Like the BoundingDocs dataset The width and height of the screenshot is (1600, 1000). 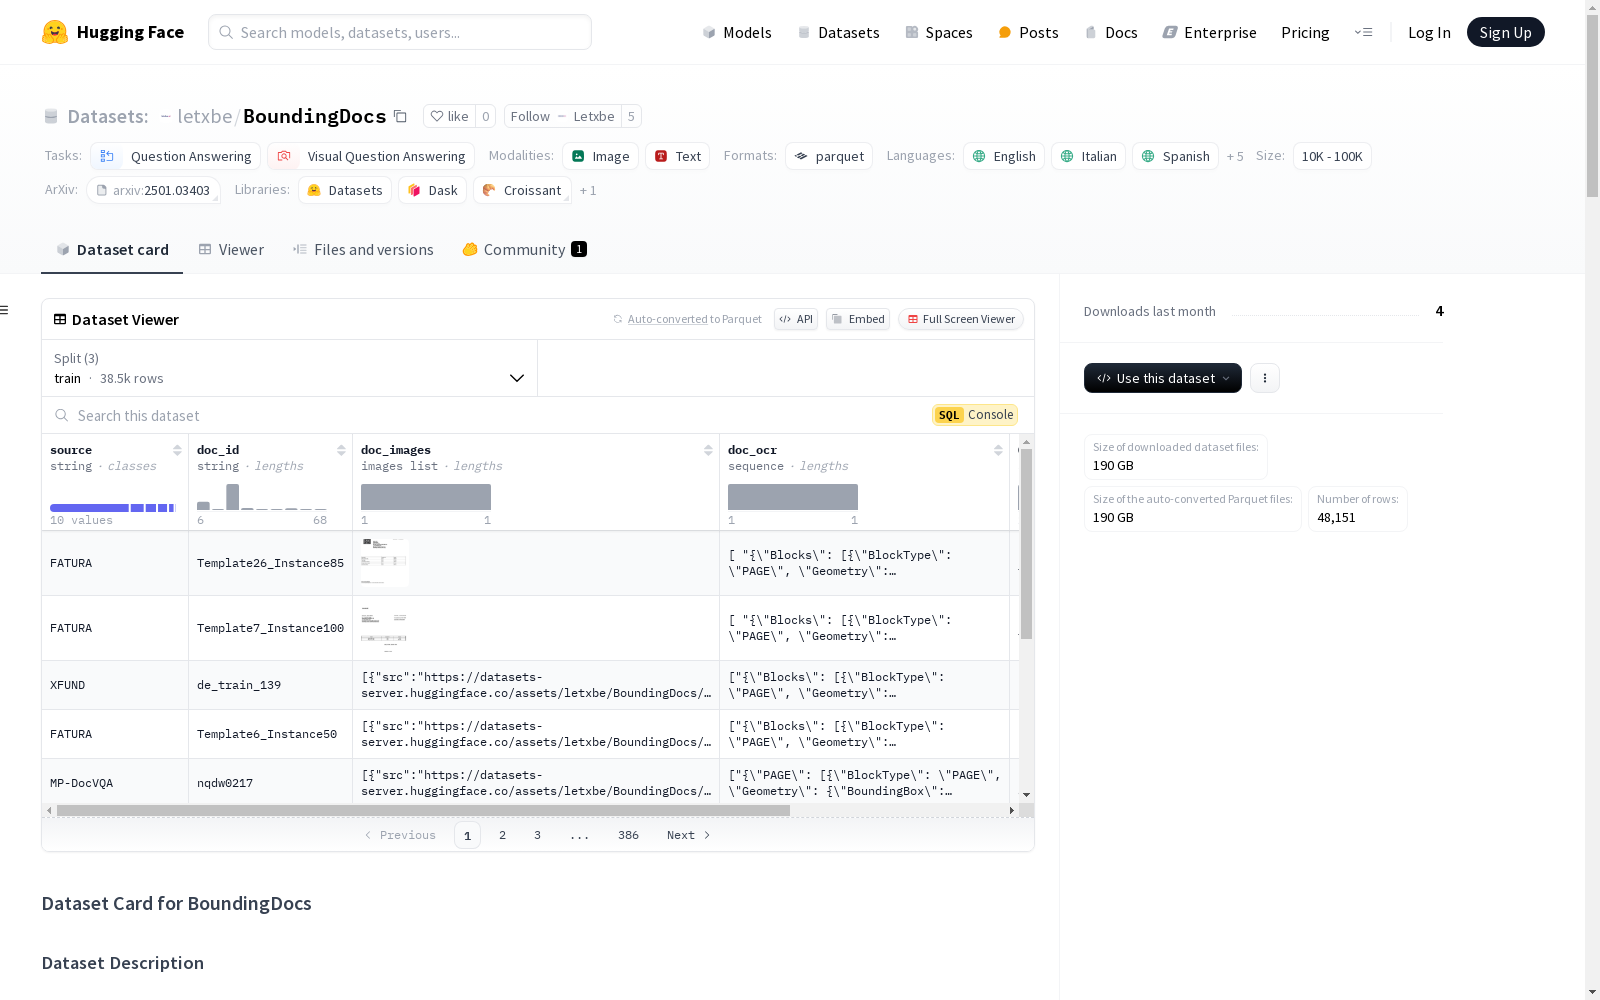pyautogui.click(x=449, y=116)
